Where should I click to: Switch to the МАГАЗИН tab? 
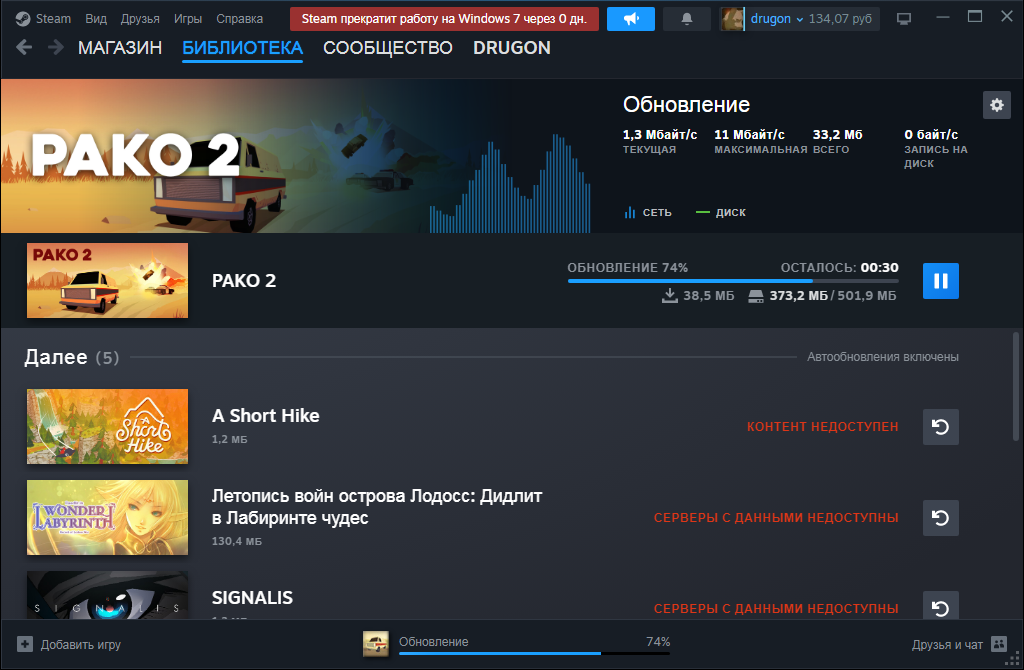[x=120, y=48]
